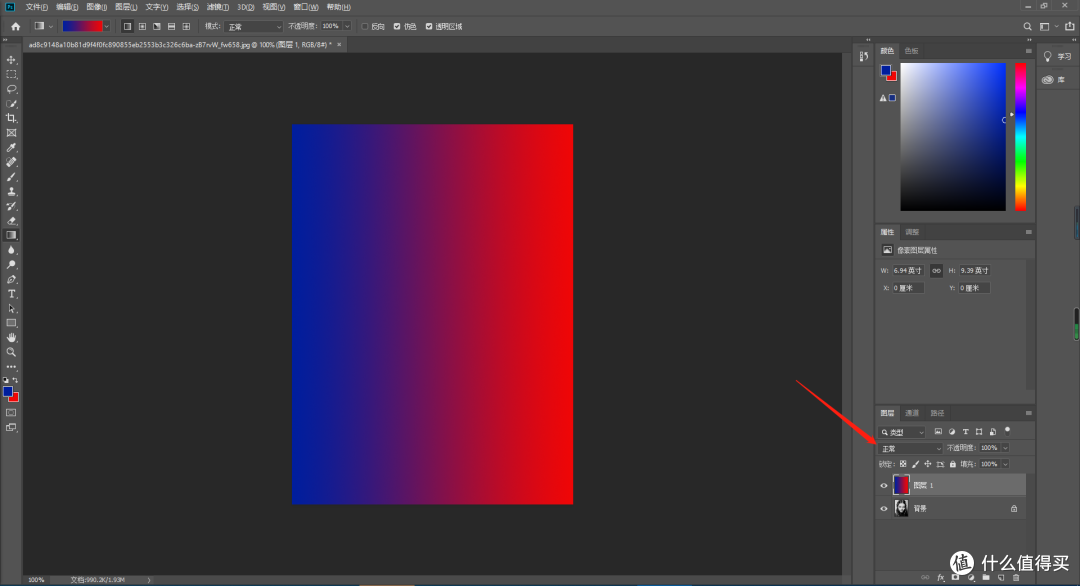This screenshot has width=1080, height=586.
Task: Open the options bar 模式 dropdown
Action: [x=253, y=26]
